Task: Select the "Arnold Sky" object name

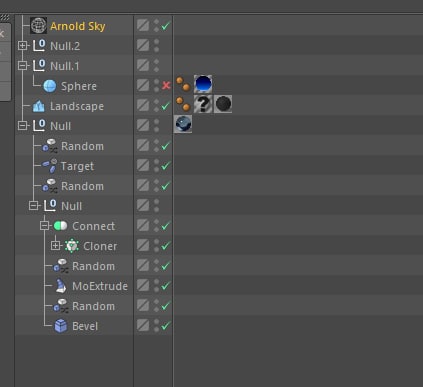Action: point(78,26)
